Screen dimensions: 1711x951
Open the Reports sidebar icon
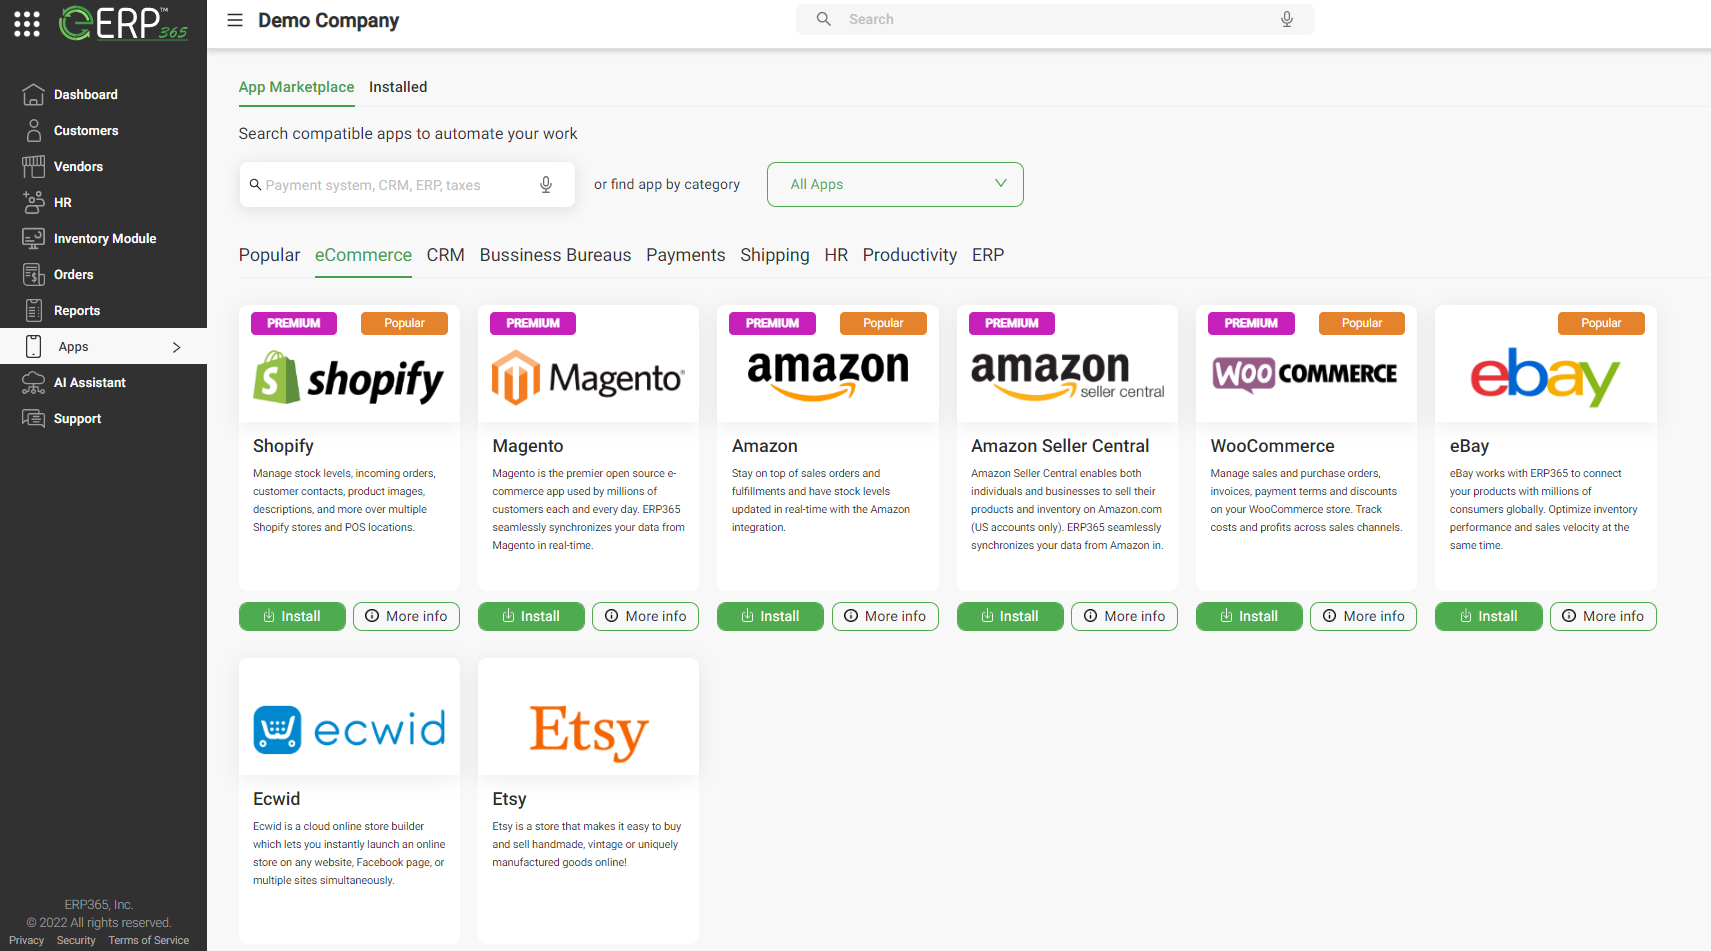[x=33, y=311]
